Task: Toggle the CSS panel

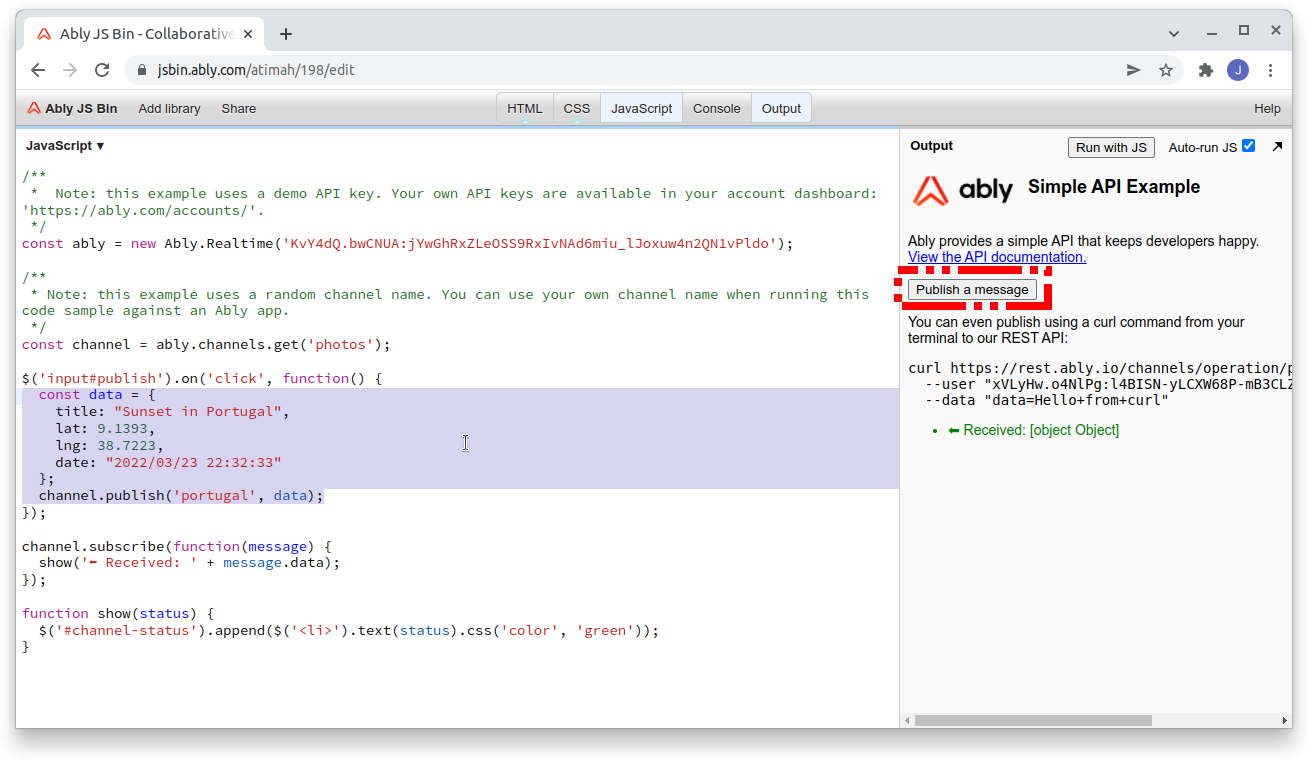Action: coord(577,109)
